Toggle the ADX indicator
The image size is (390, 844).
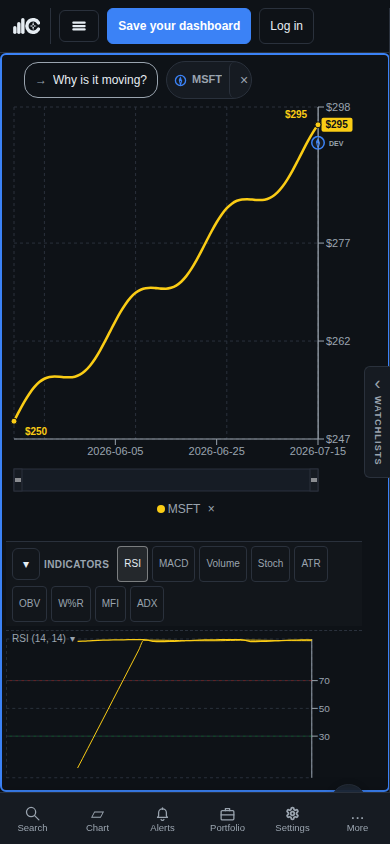(x=147, y=604)
